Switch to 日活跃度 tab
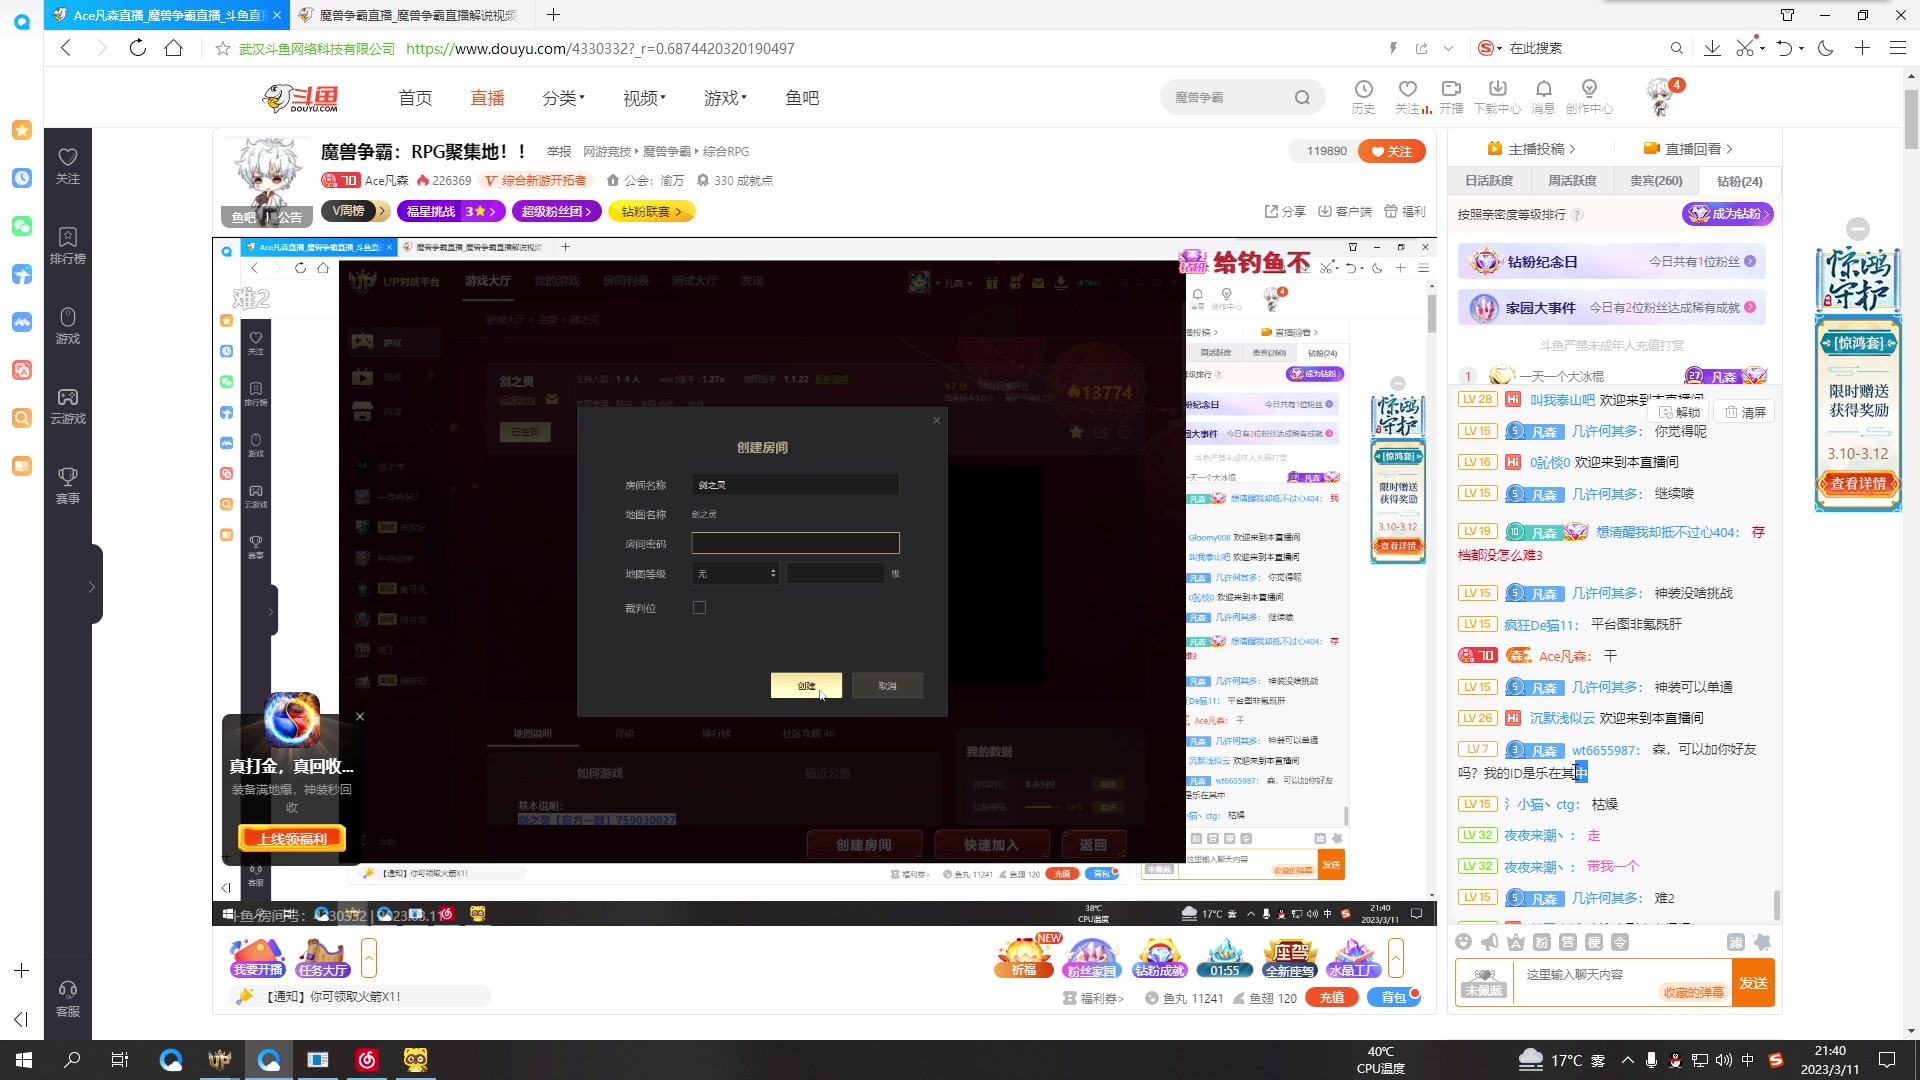 1489,181
